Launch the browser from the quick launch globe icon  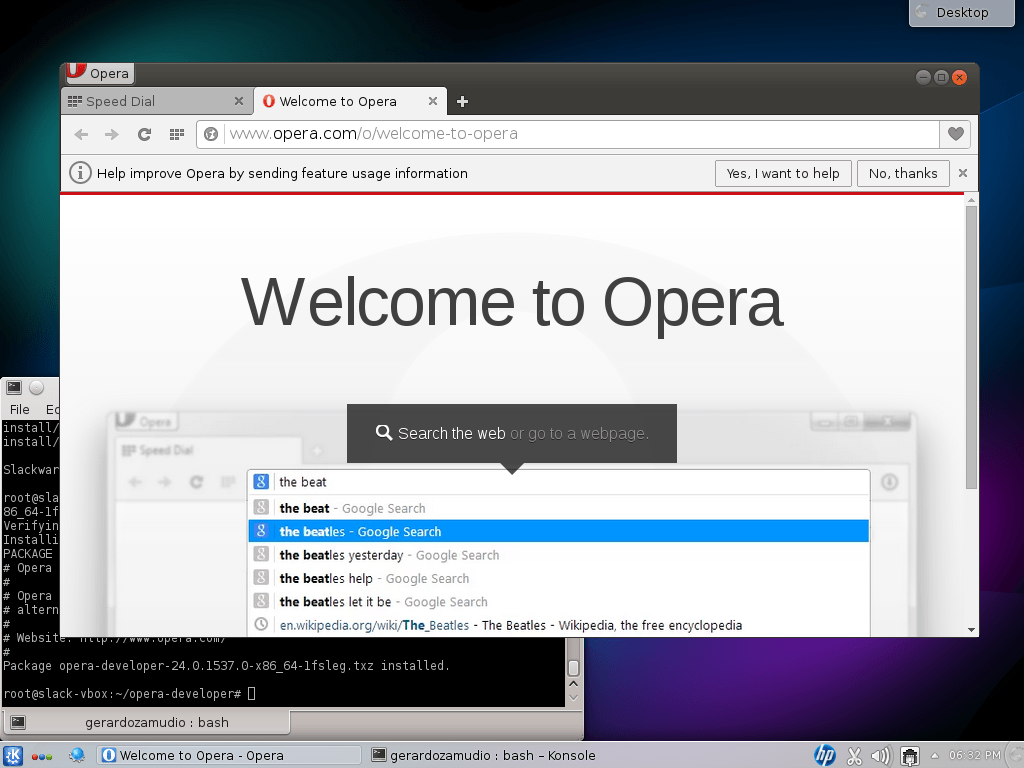[x=76, y=755]
